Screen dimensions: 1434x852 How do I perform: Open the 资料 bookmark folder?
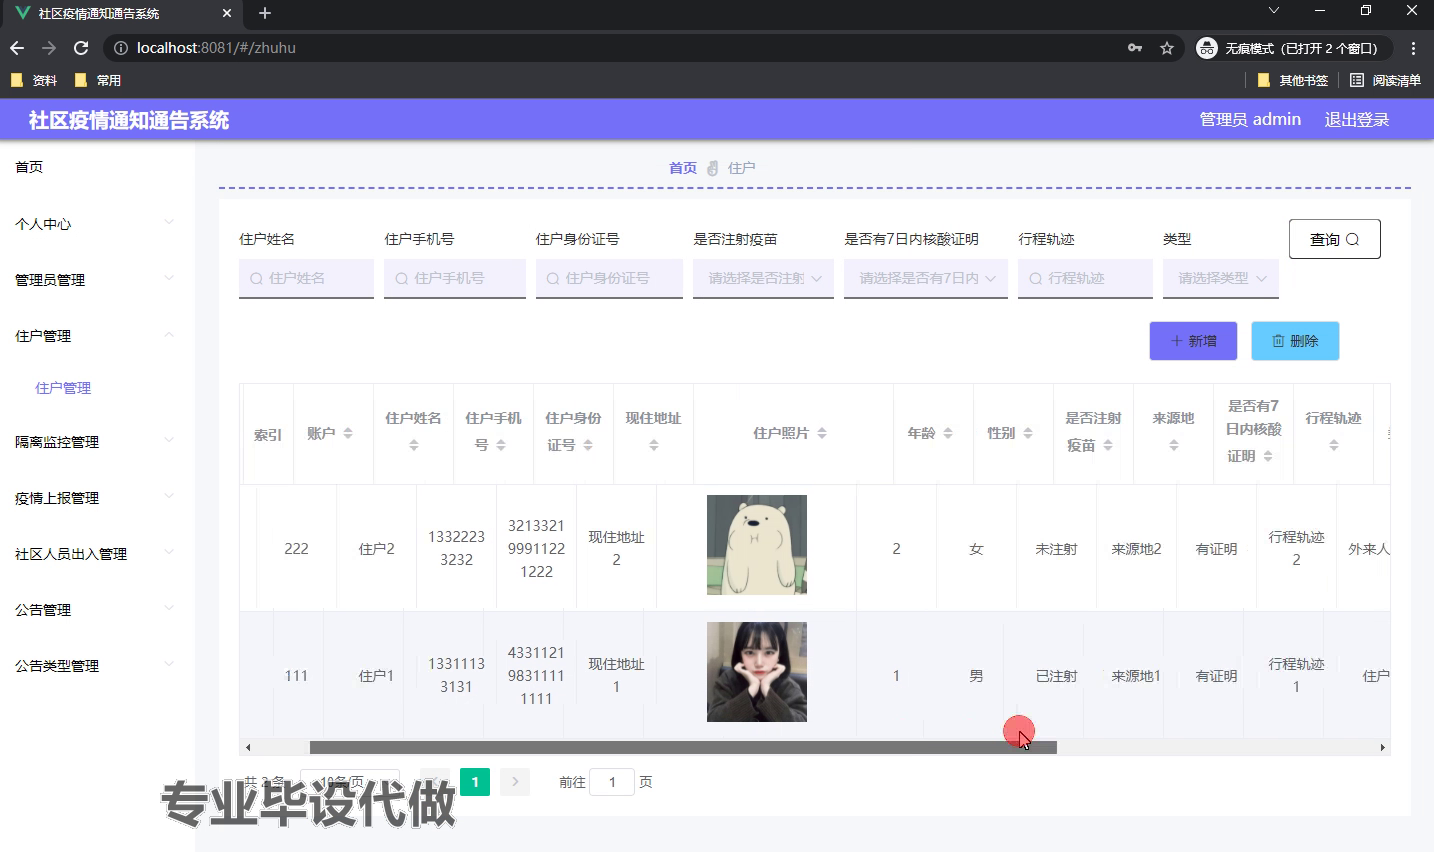[x=34, y=80]
